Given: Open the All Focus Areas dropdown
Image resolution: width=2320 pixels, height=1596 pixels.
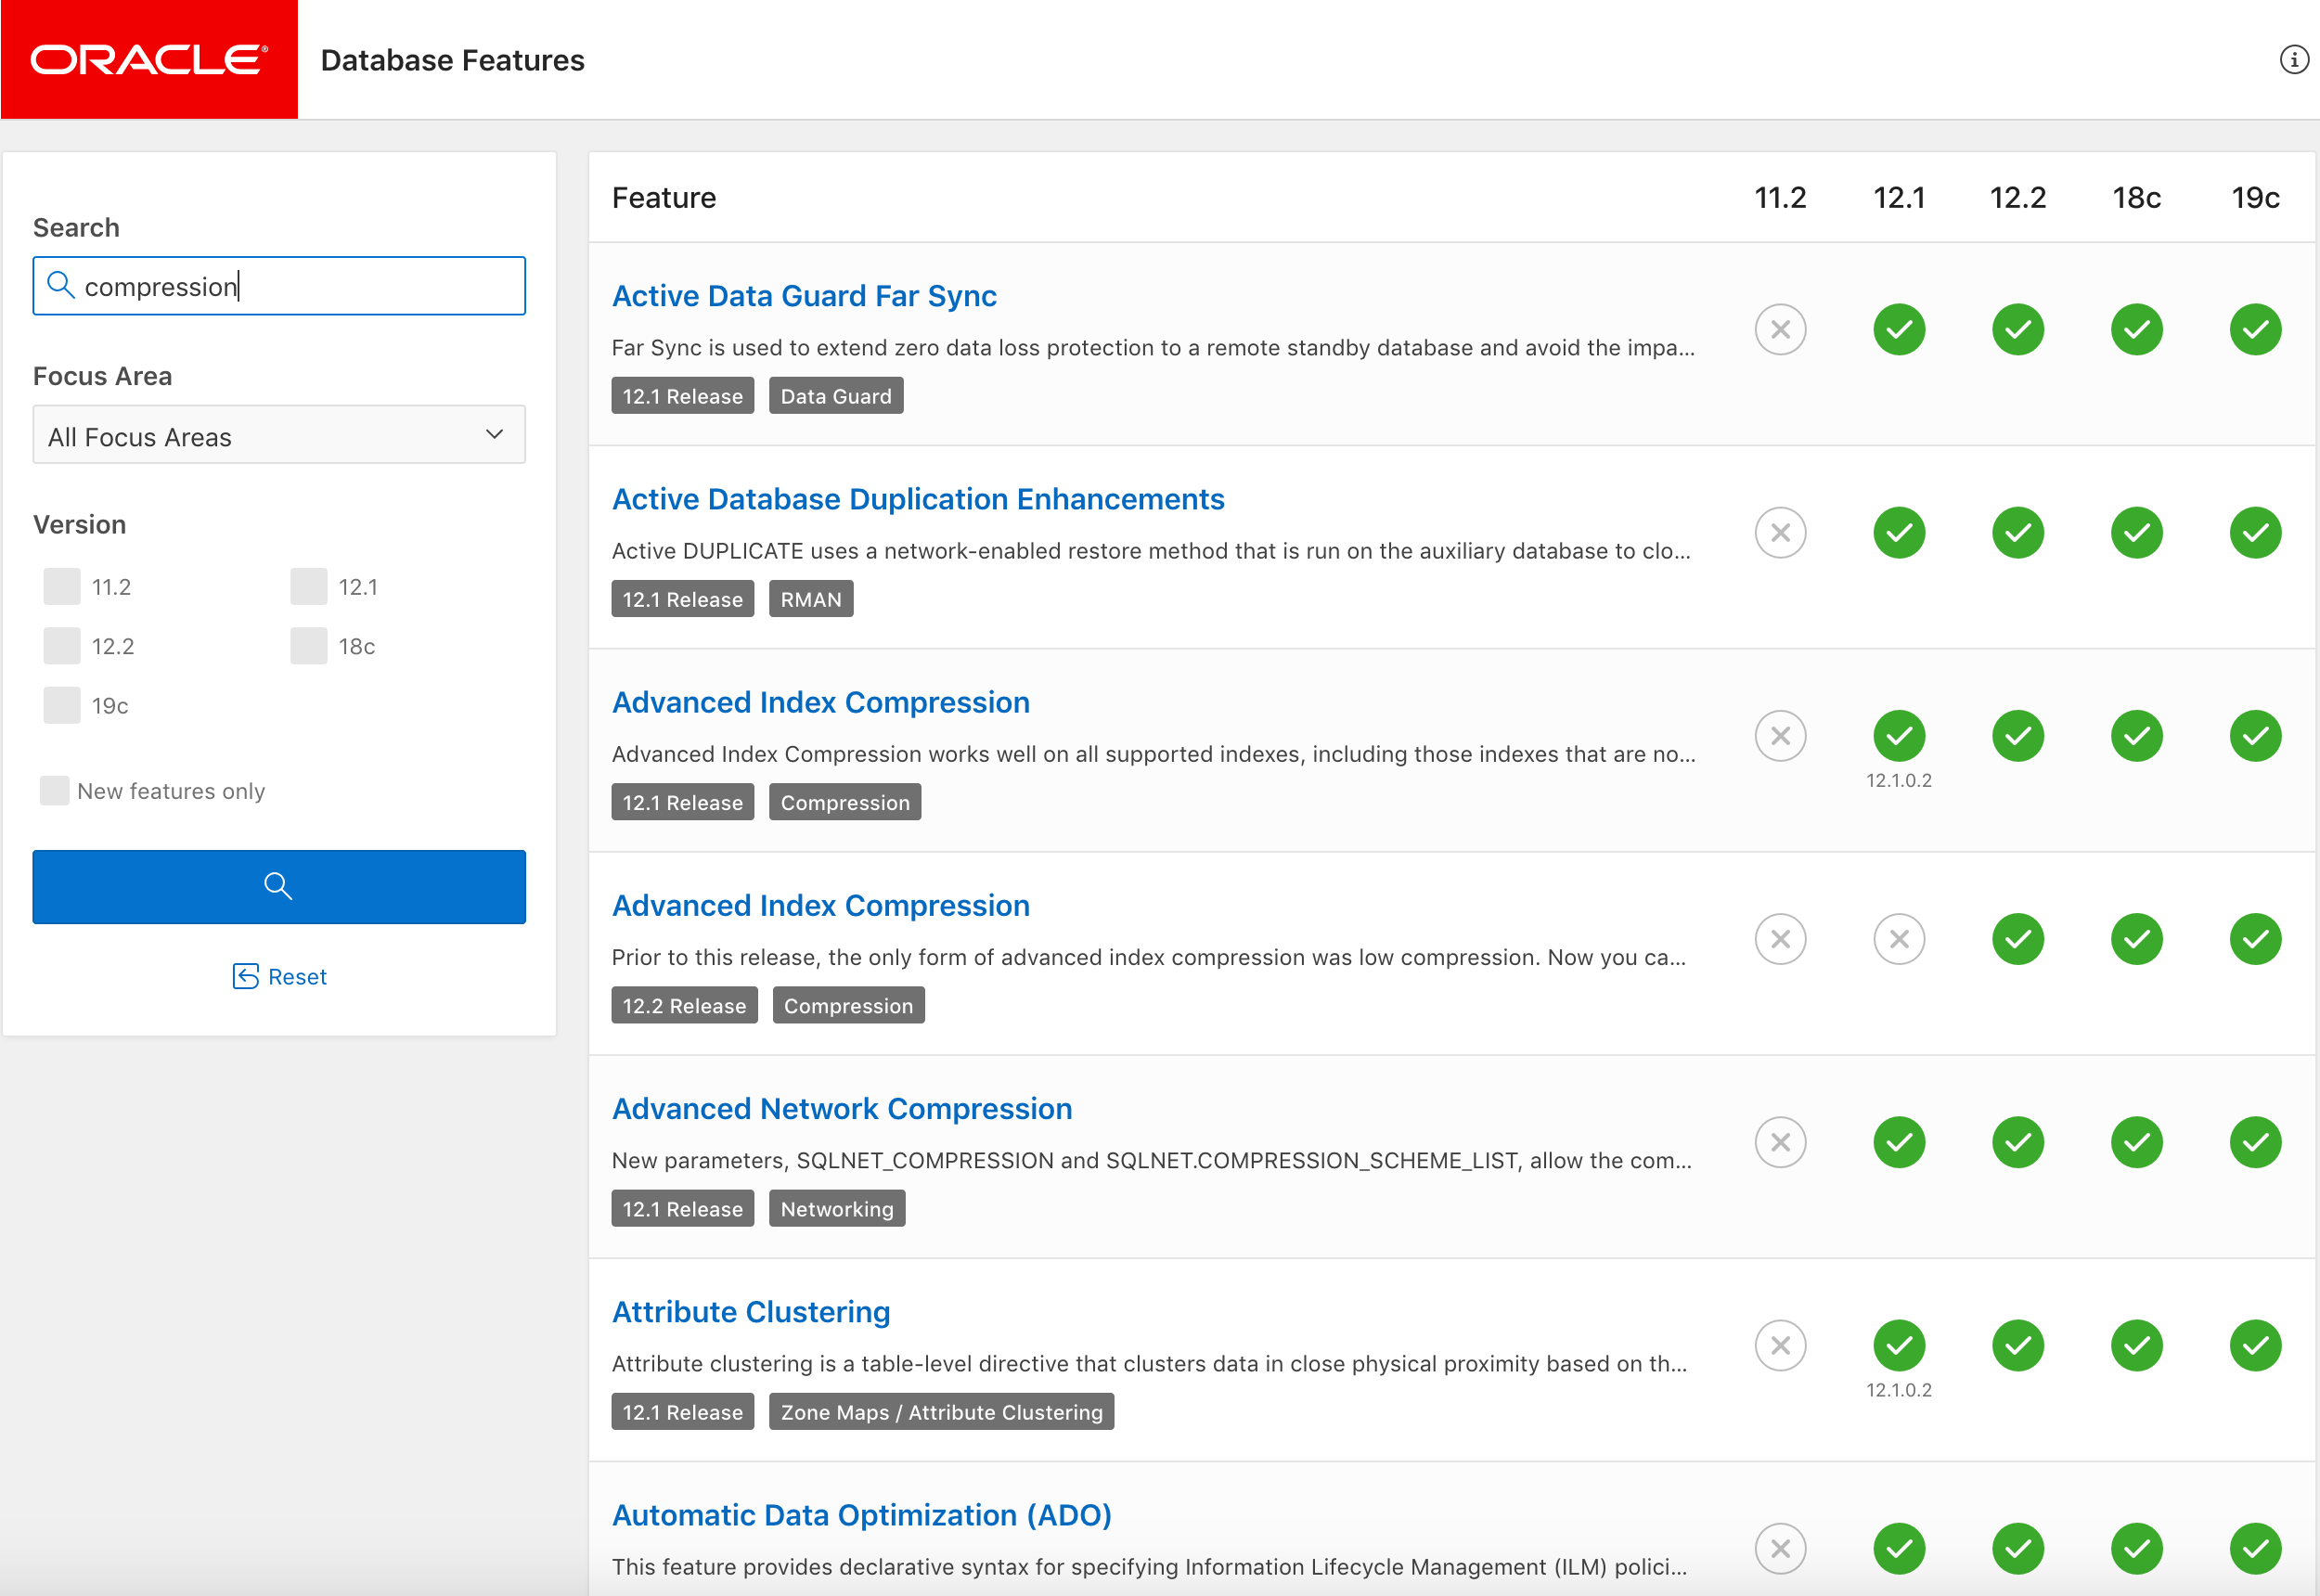Looking at the screenshot, I should [x=278, y=435].
